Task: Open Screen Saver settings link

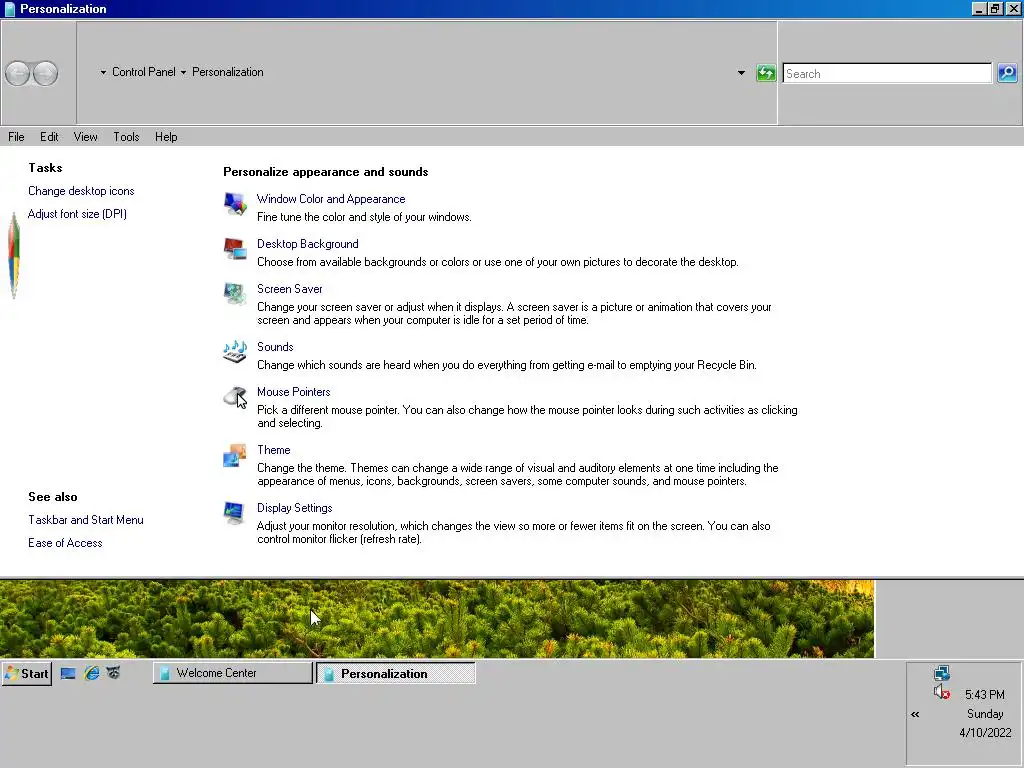Action: (289, 289)
